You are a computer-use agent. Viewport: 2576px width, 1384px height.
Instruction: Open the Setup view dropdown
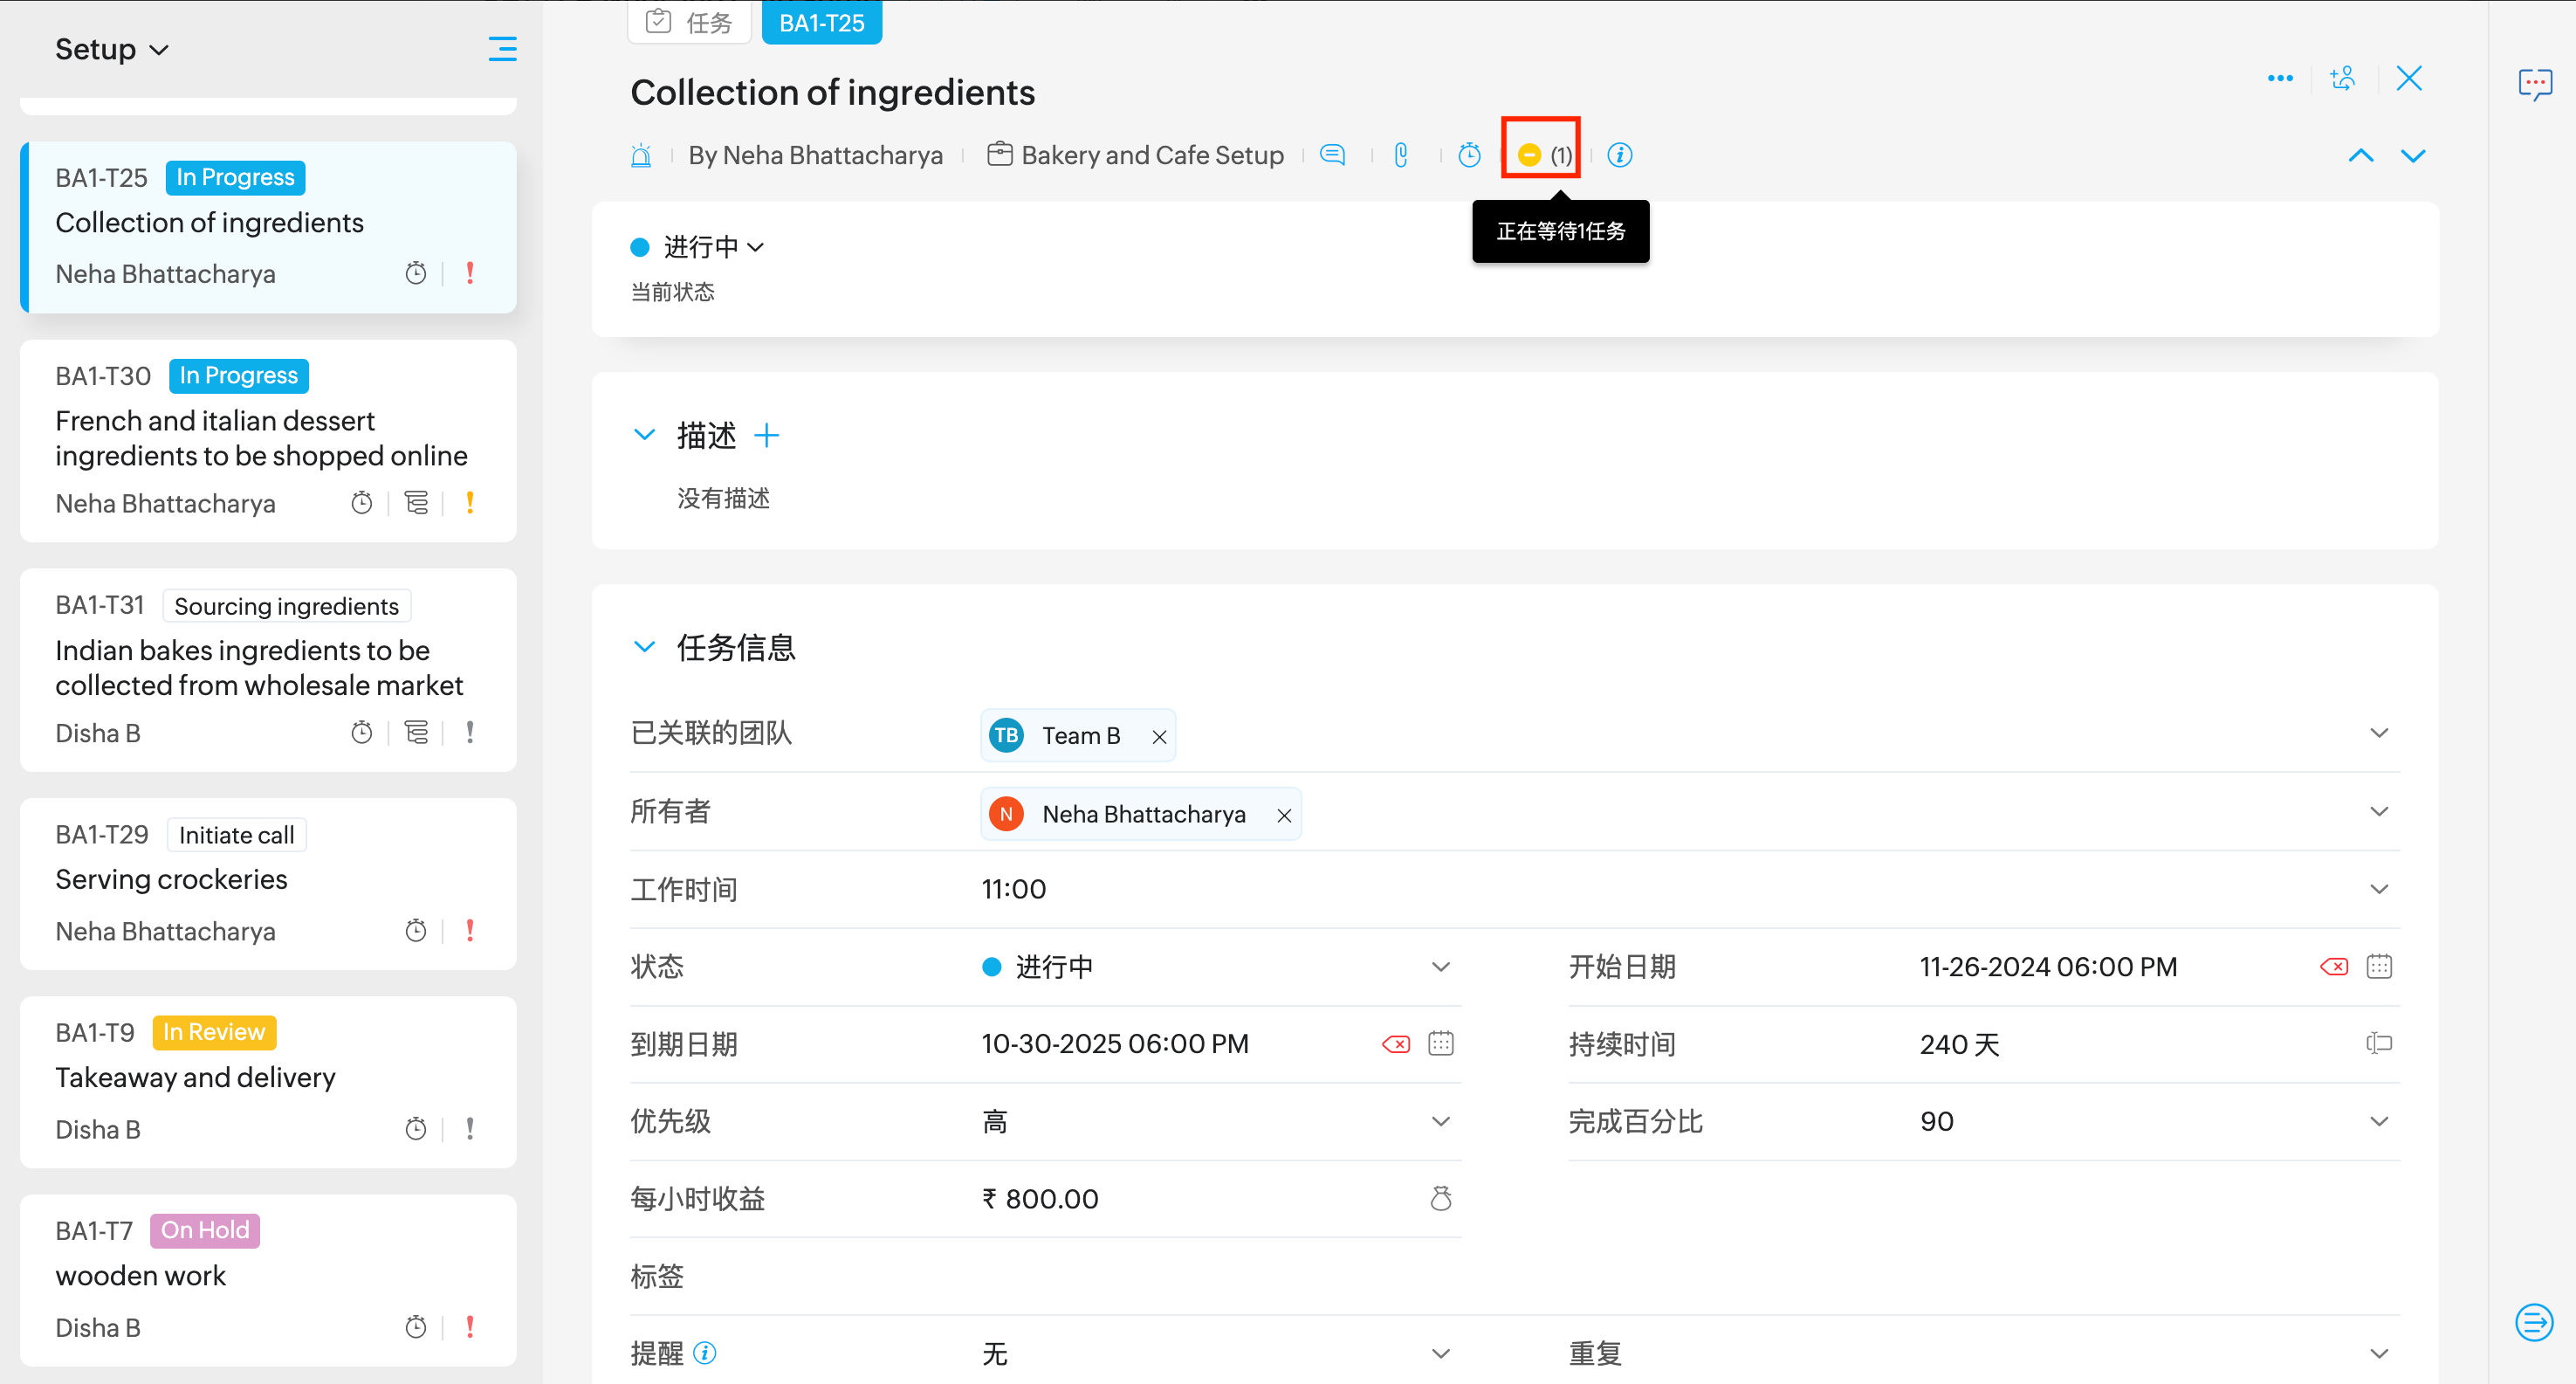[112, 49]
